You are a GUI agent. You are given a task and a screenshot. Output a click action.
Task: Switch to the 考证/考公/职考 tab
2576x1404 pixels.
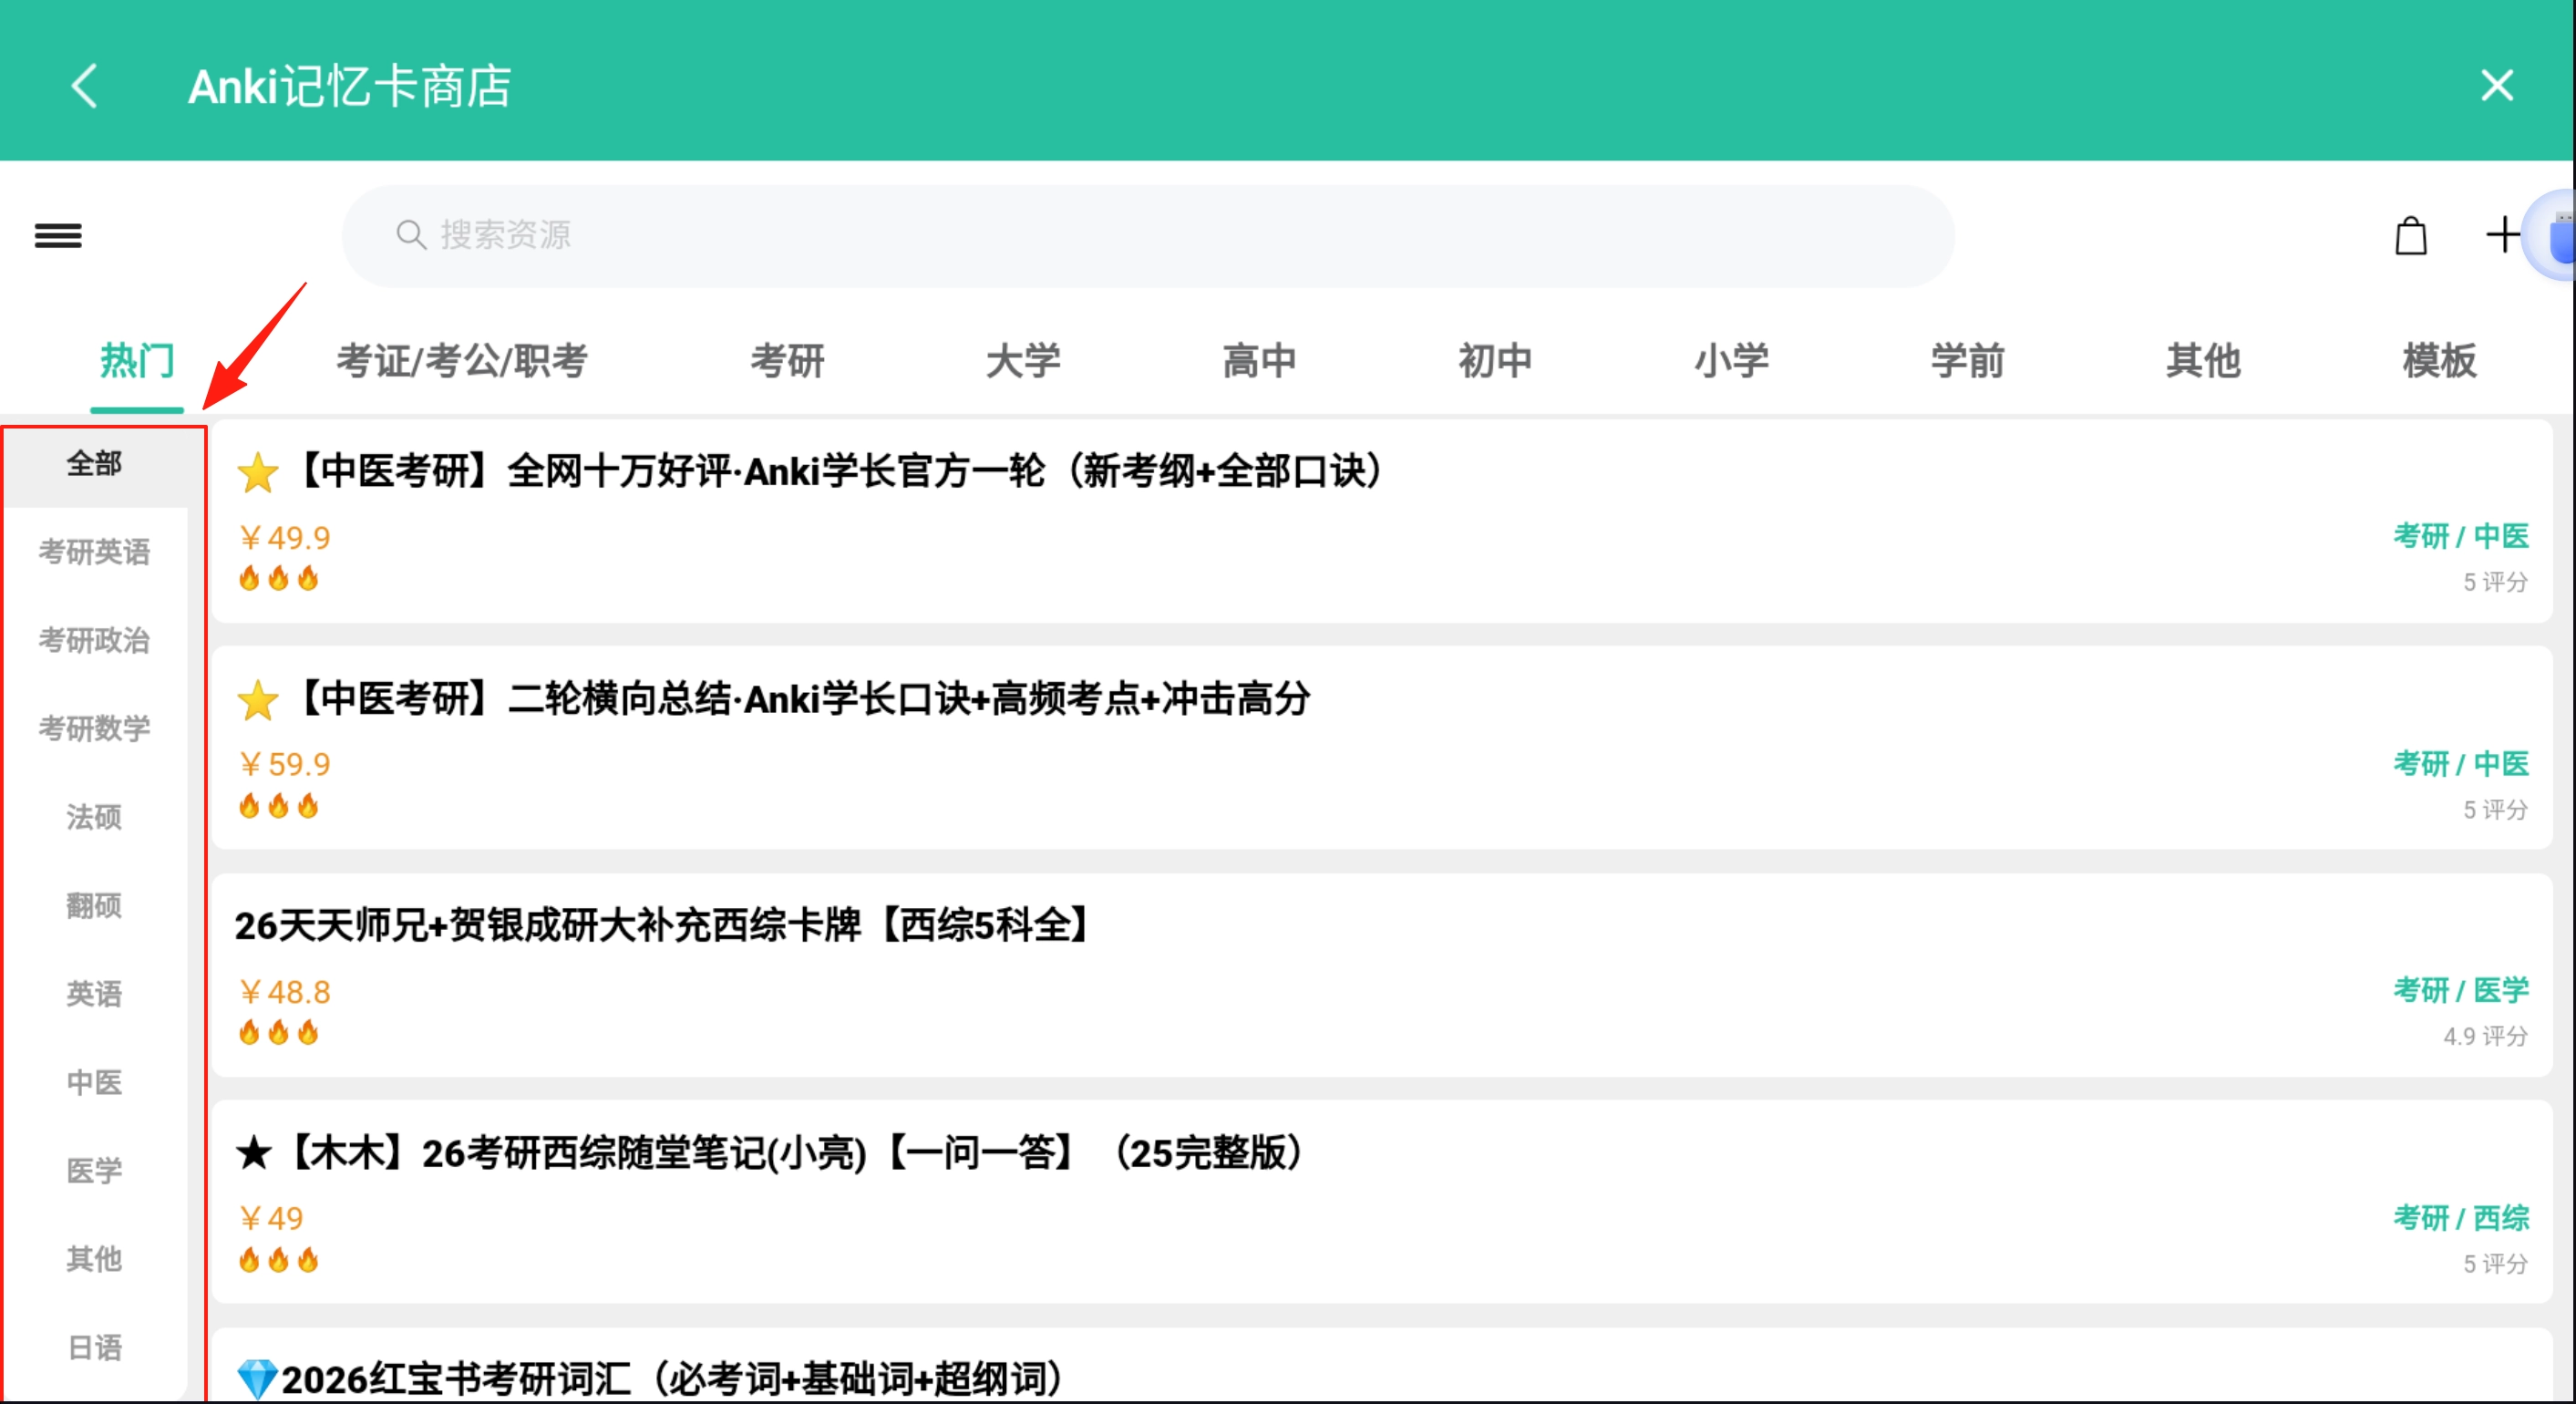point(462,361)
